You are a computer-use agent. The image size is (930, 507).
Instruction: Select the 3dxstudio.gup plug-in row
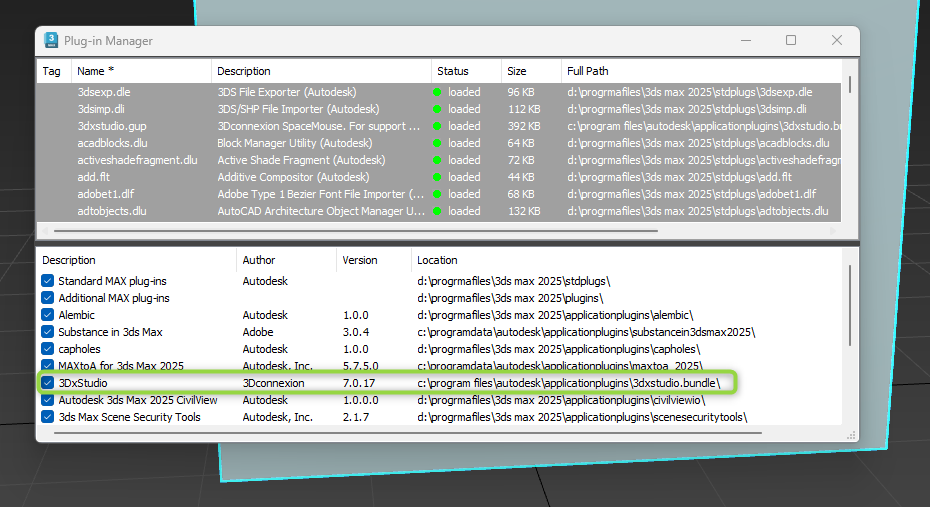439,126
